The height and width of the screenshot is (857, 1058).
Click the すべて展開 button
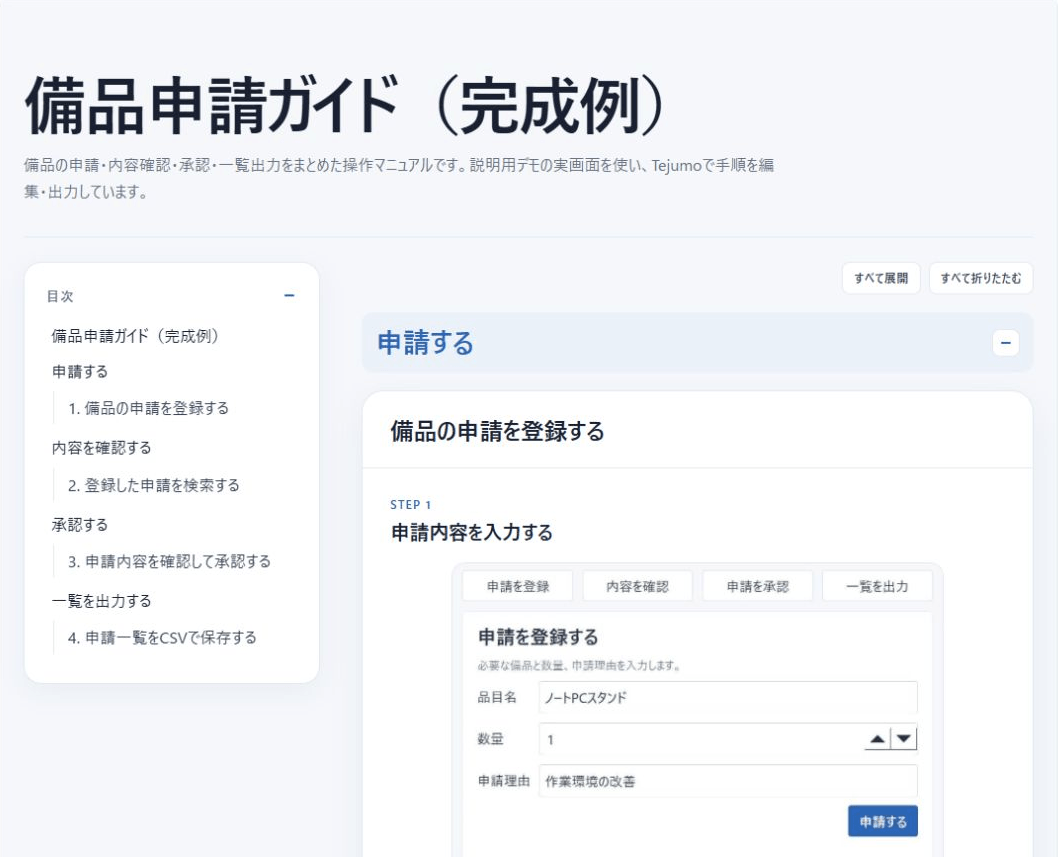click(x=881, y=278)
